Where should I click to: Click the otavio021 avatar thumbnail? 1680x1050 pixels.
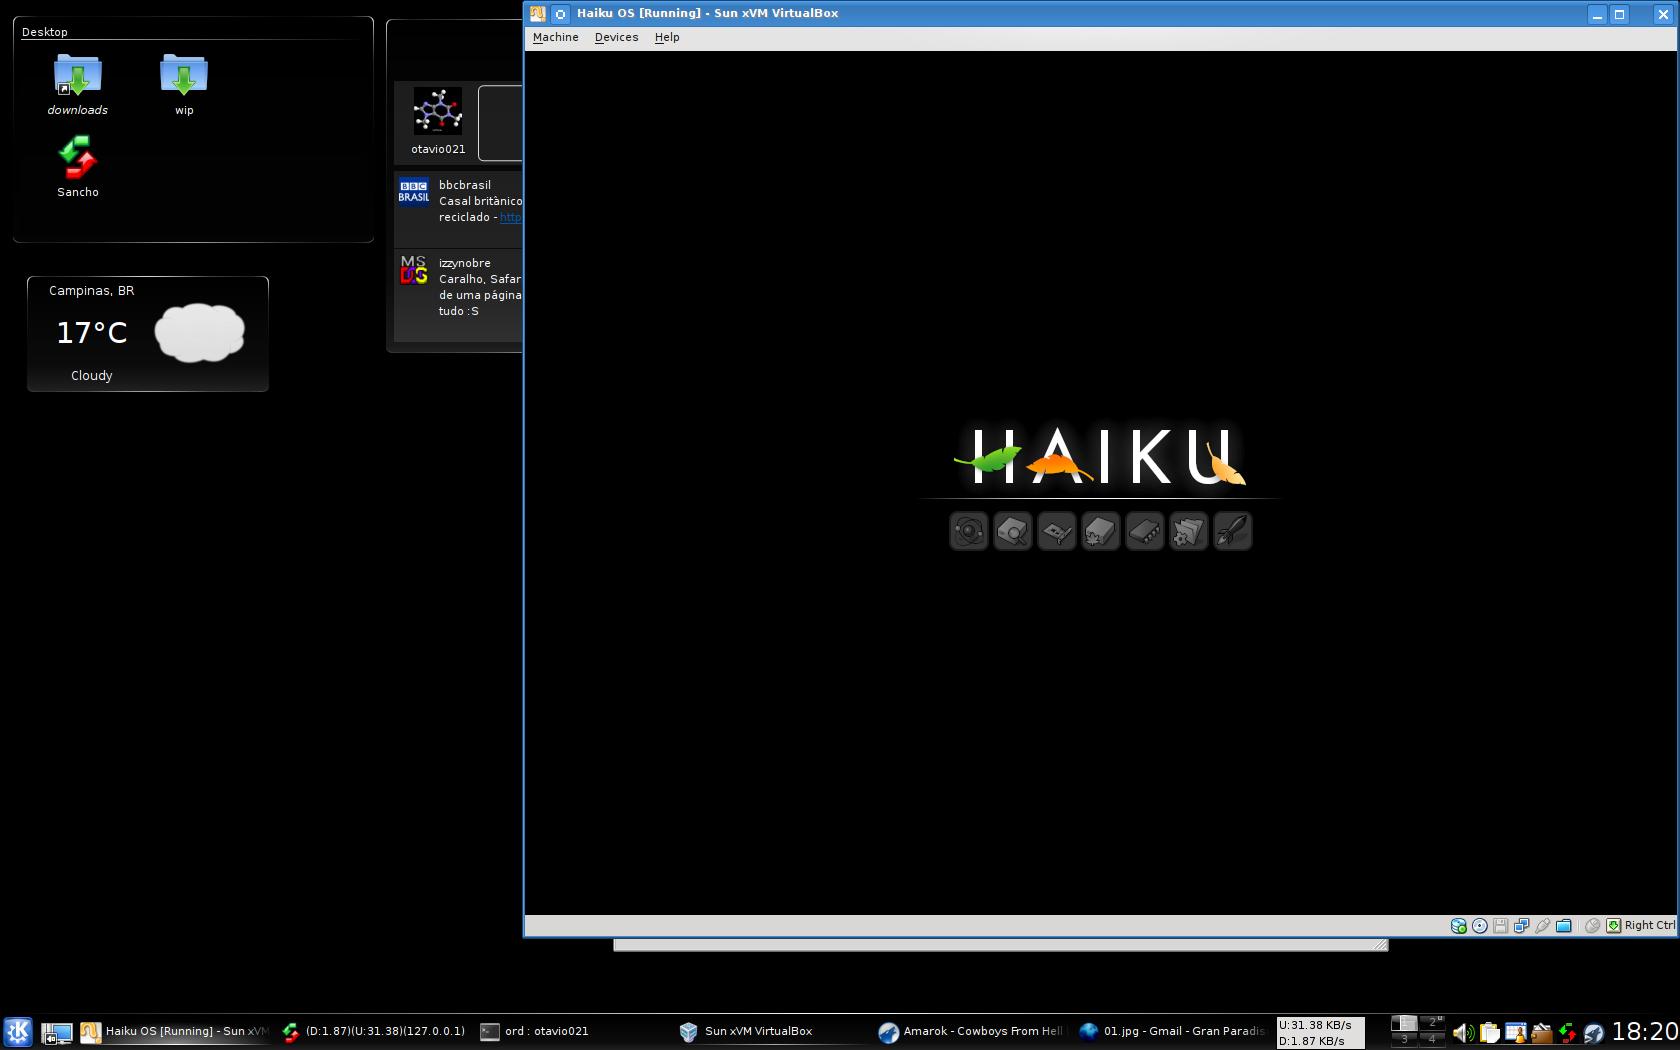(x=438, y=111)
